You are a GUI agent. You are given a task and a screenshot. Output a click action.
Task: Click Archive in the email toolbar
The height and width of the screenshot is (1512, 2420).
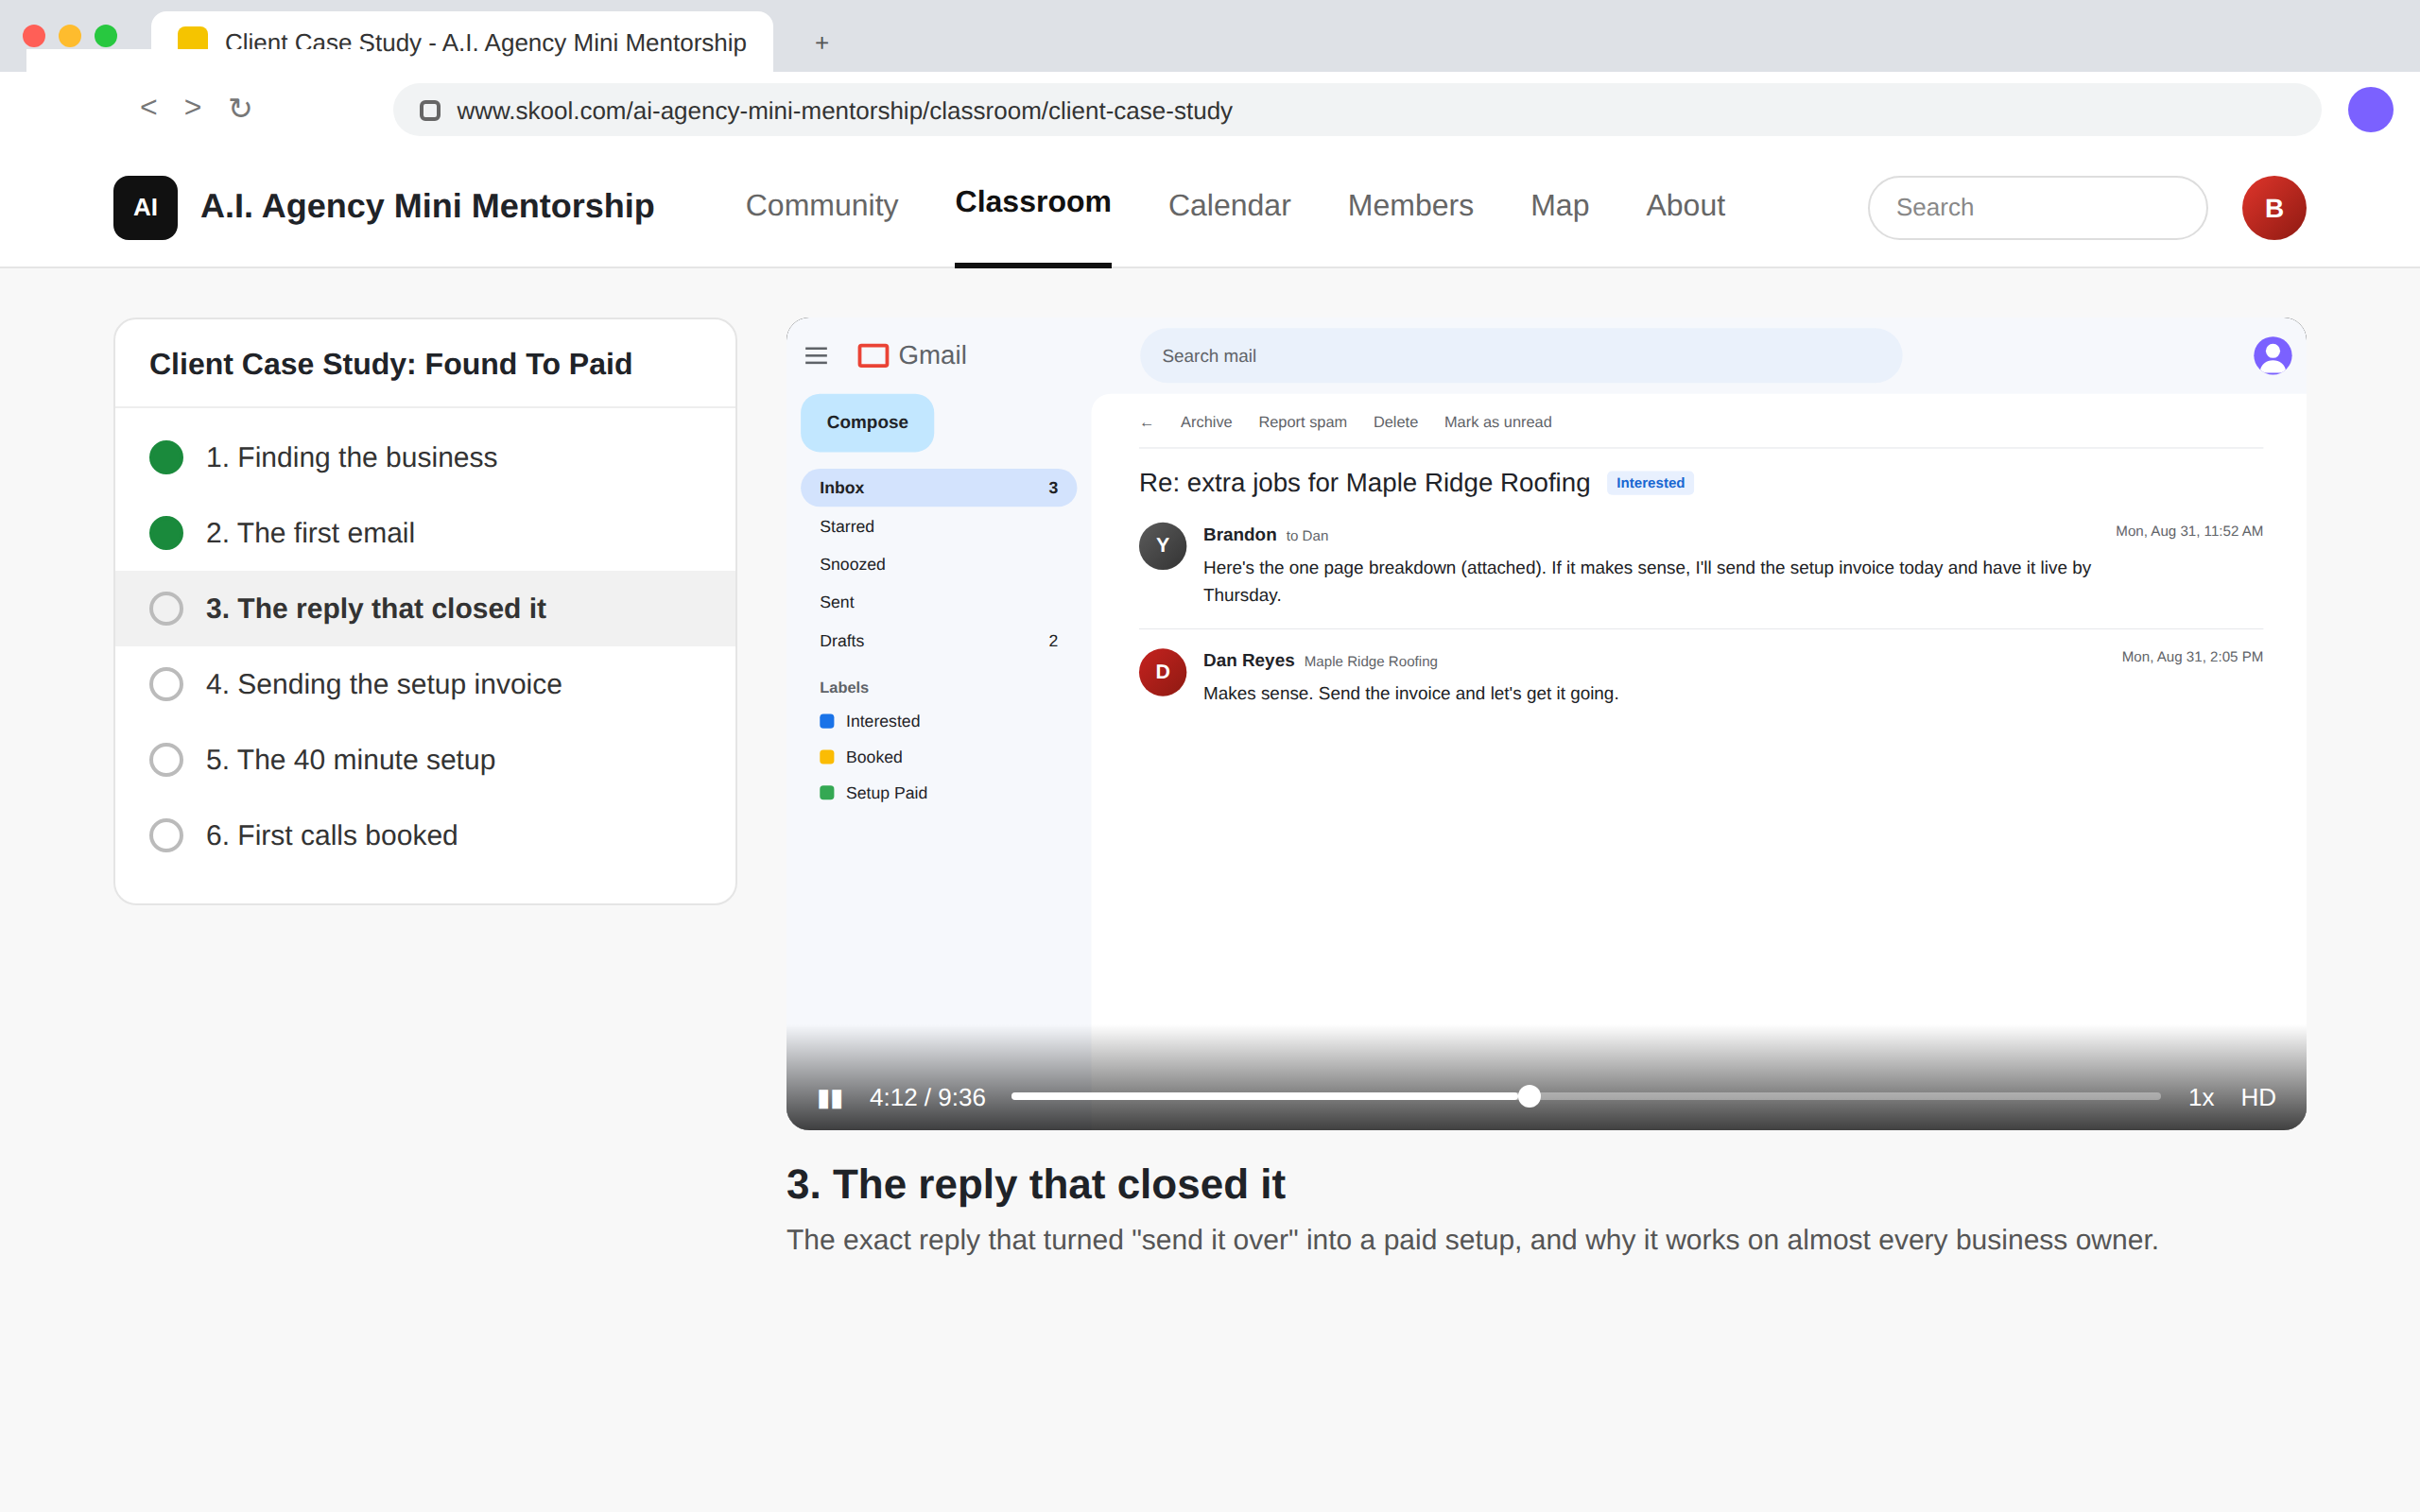pos(1205,422)
